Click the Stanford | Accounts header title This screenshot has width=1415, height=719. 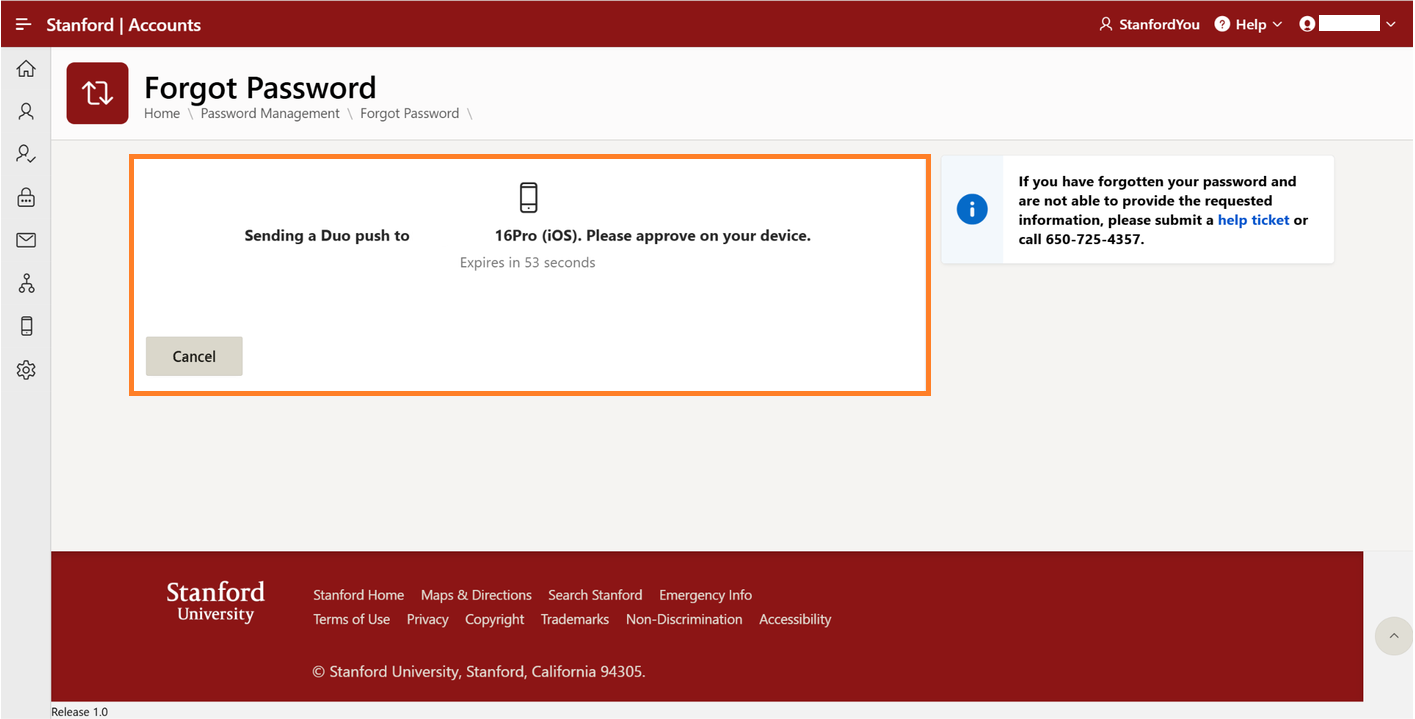point(124,24)
